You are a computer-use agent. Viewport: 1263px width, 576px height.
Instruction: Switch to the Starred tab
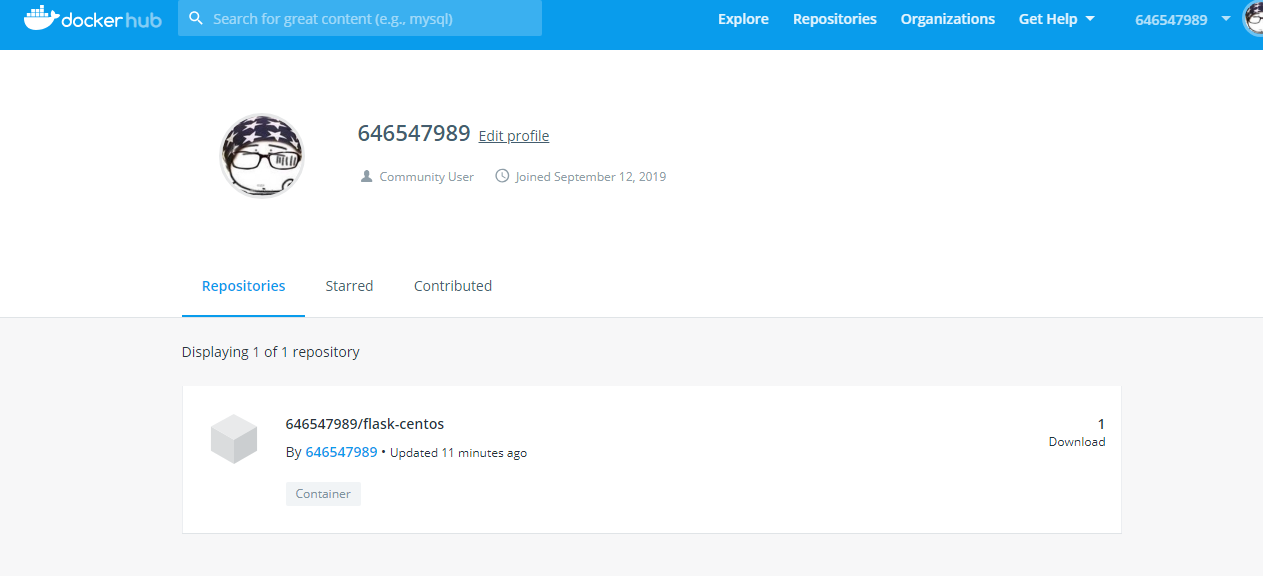pyautogui.click(x=349, y=286)
